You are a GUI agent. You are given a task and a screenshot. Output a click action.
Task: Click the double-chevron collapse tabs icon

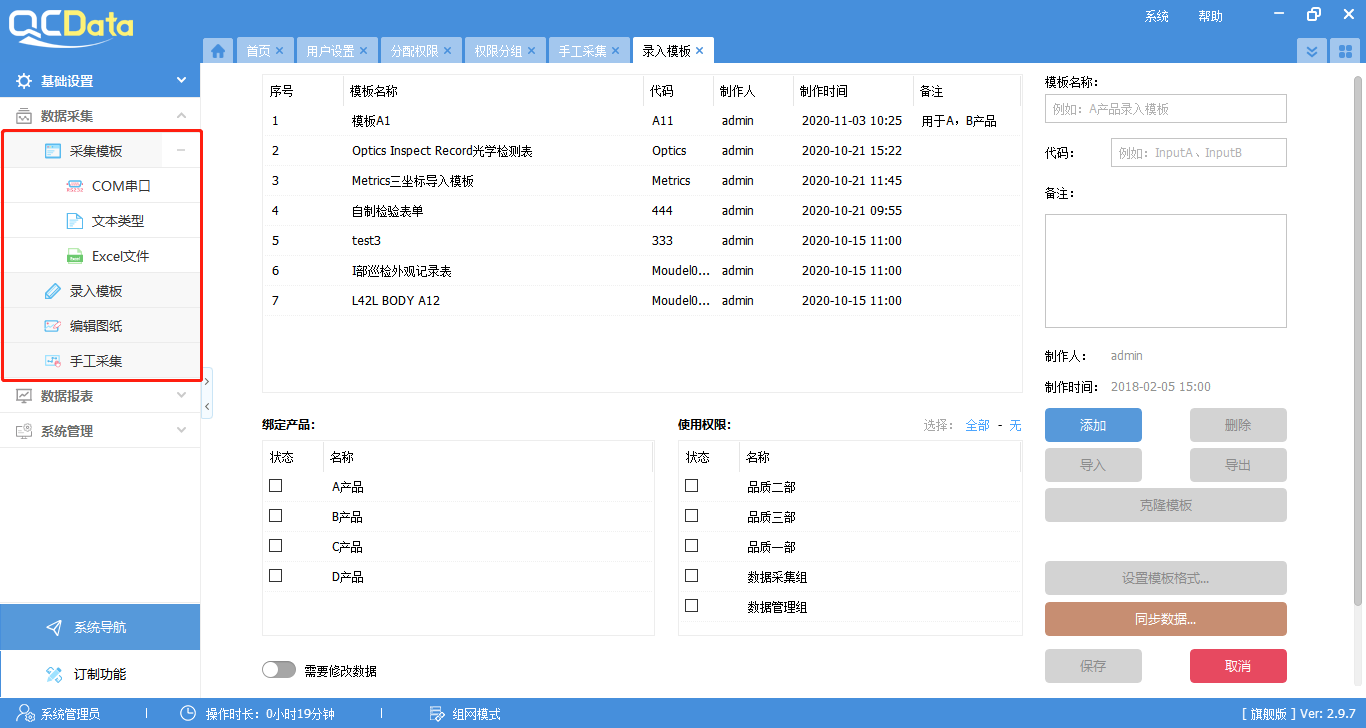[x=1311, y=50]
